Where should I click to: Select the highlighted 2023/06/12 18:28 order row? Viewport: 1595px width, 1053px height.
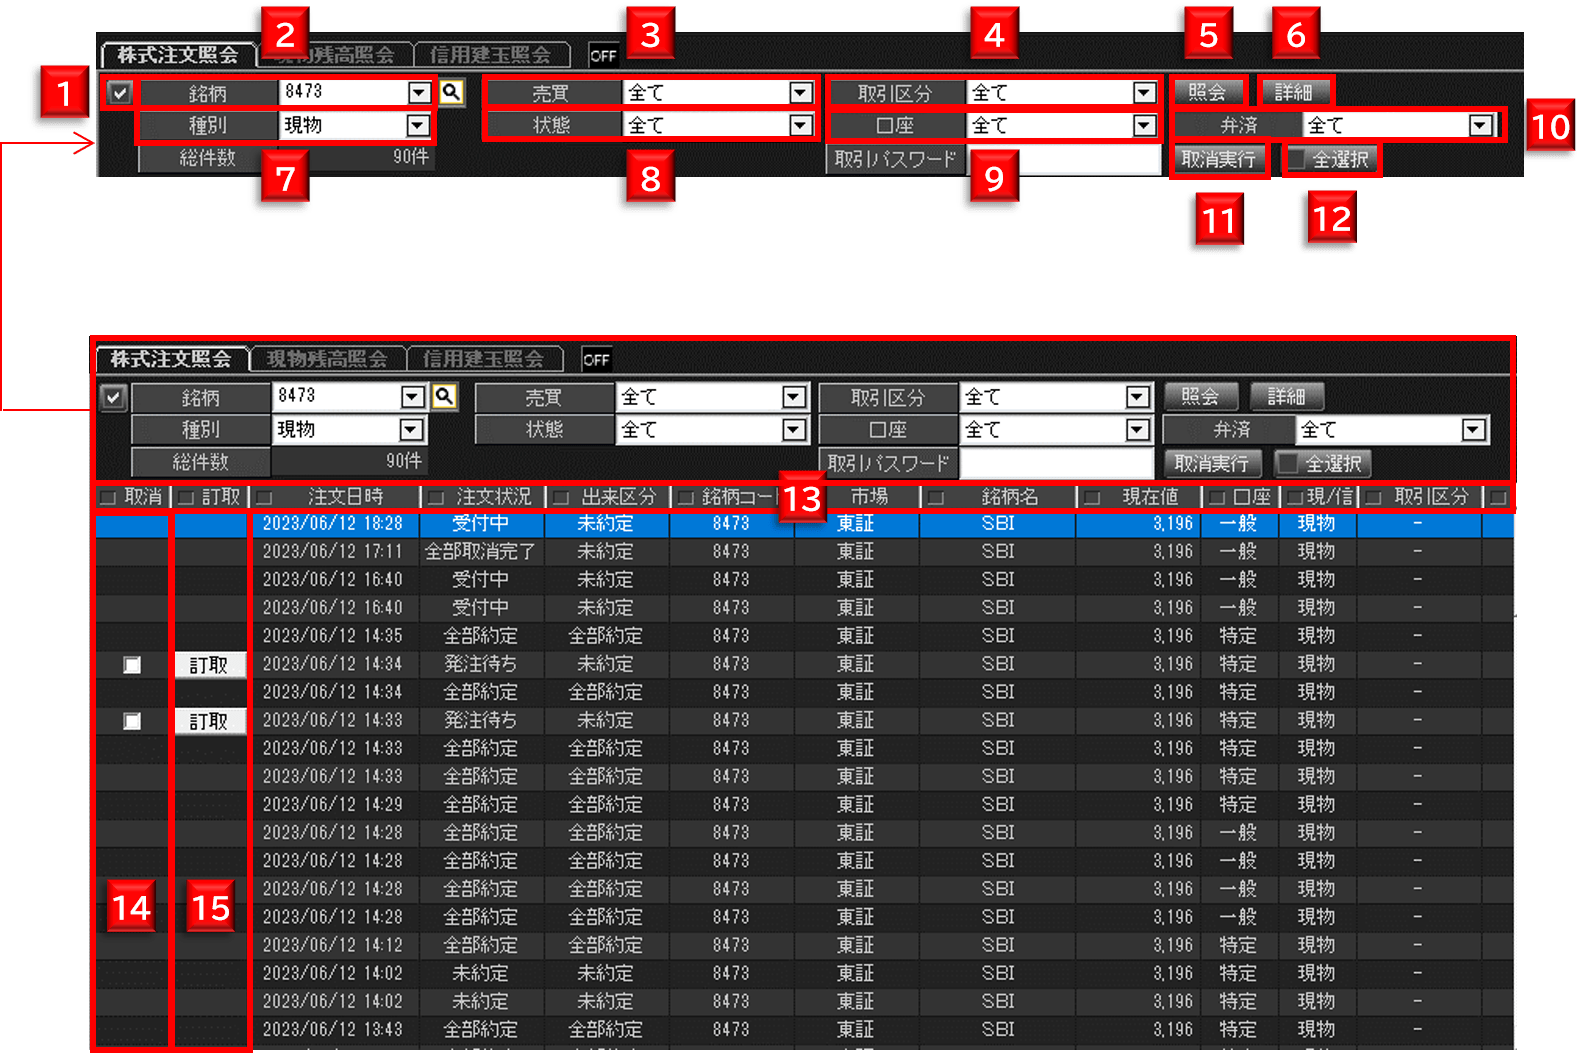(804, 524)
